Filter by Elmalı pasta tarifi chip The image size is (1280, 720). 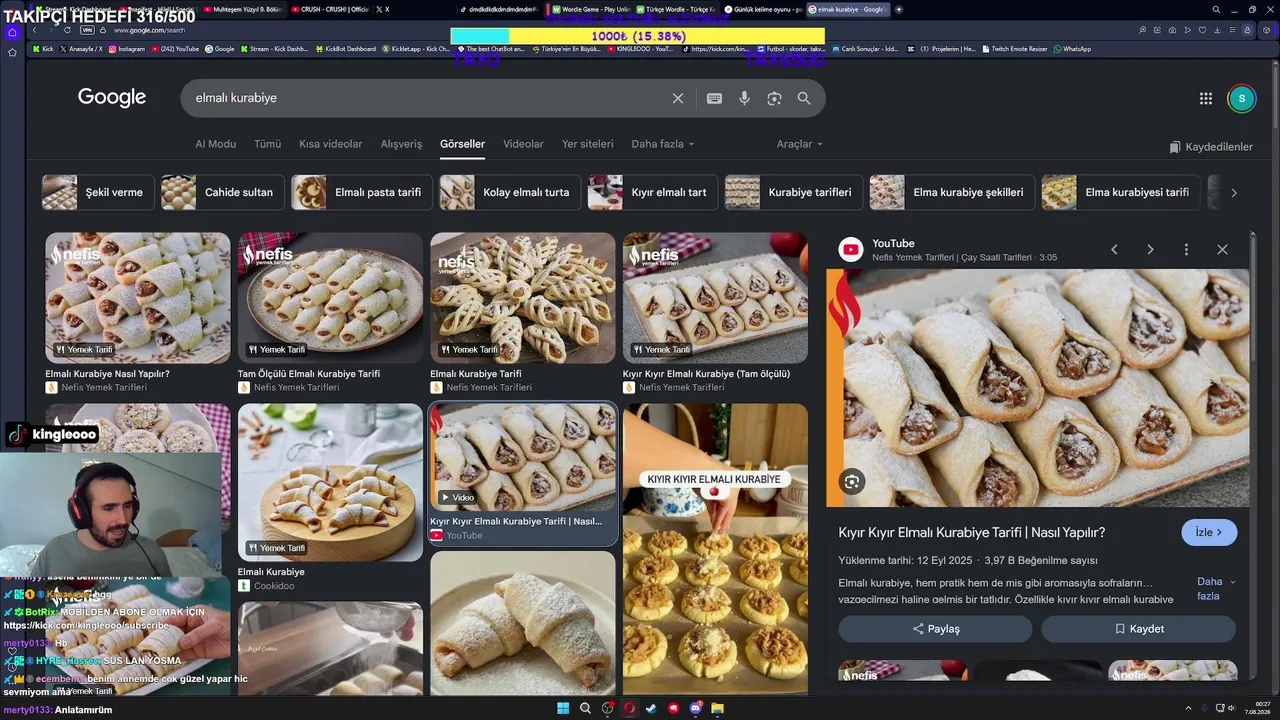pyautogui.click(x=362, y=192)
